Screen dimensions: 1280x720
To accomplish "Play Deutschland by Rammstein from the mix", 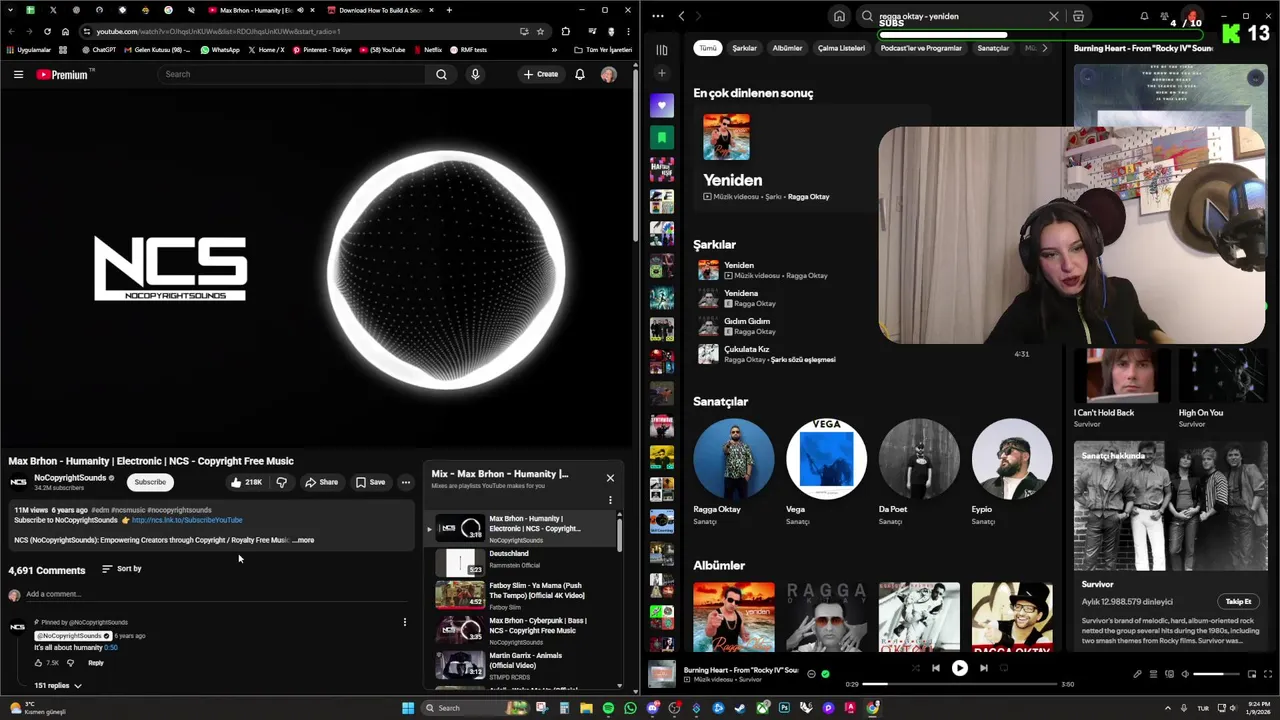I will tap(525, 563).
